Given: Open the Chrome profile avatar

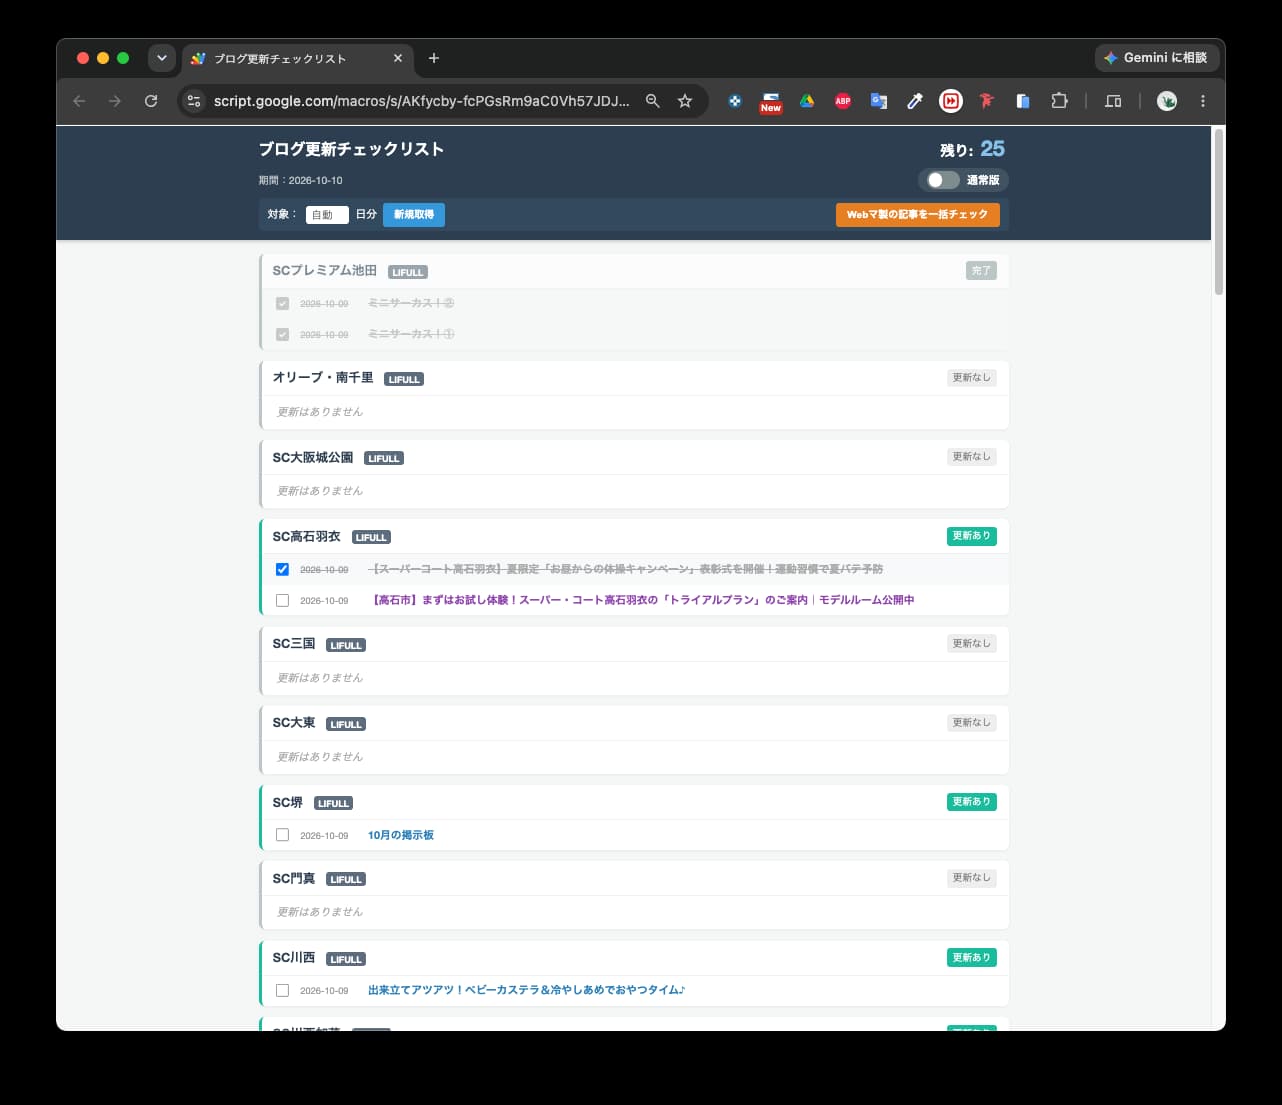Looking at the screenshot, I should pyautogui.click(x=1167, y=101).
